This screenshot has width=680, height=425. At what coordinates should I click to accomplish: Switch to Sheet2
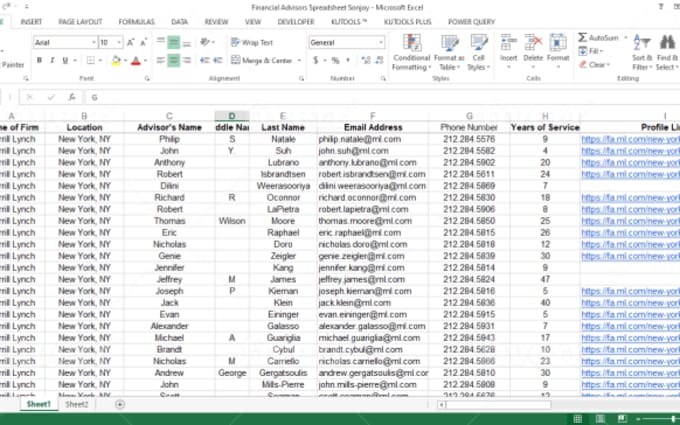pyautogui.click(x=76, y=404)
